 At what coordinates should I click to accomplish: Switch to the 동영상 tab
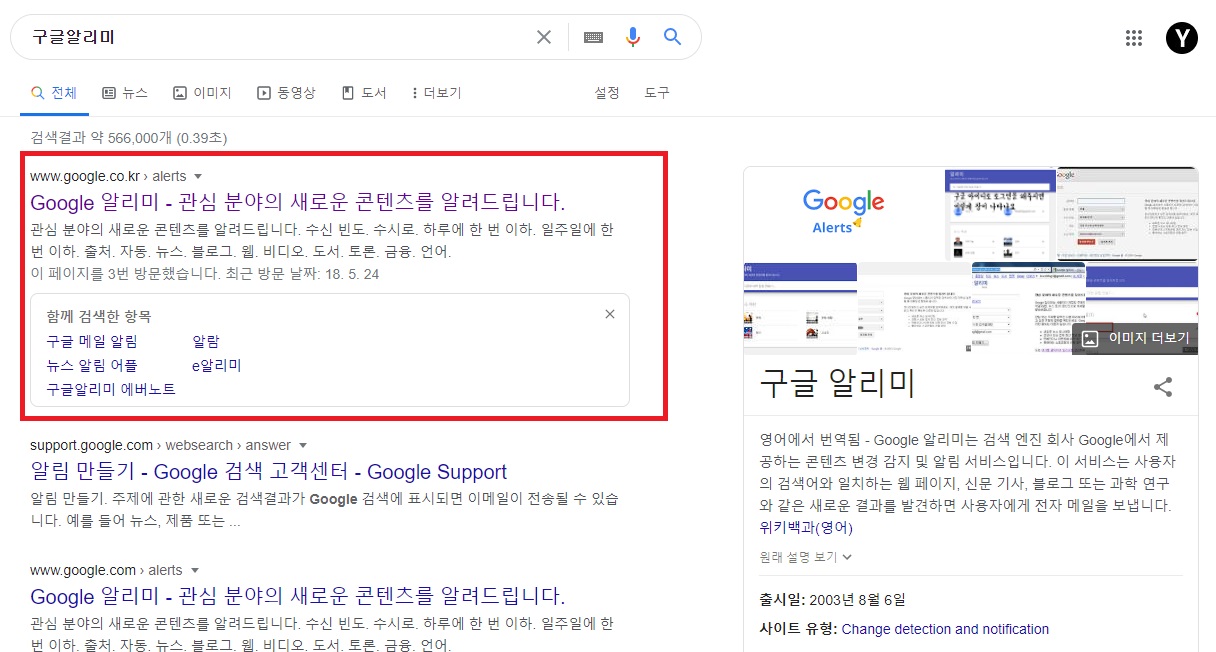[x=286, y=93]
